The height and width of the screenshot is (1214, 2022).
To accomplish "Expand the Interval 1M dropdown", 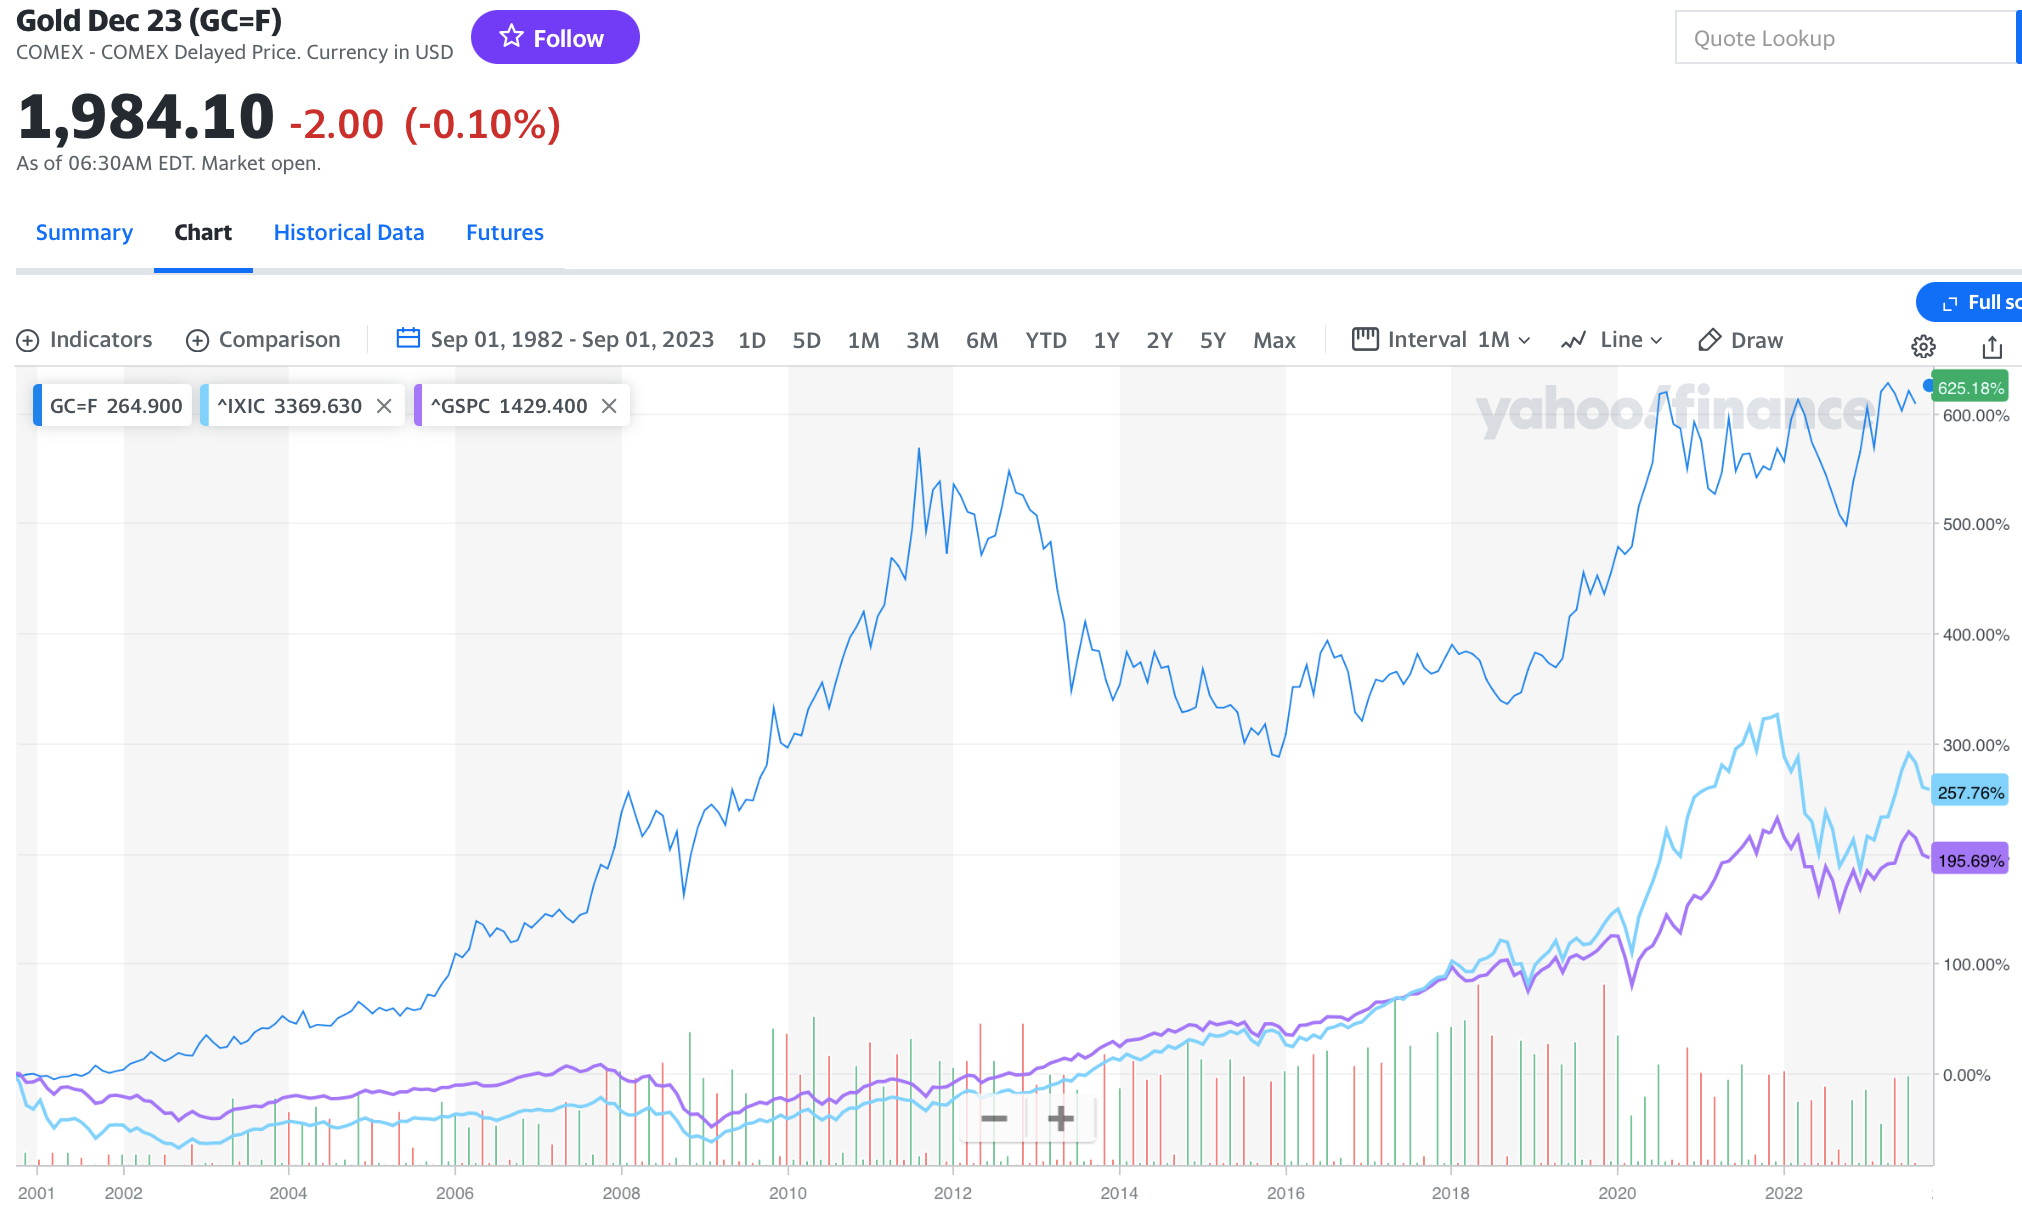I will [x=1442, y=340].
